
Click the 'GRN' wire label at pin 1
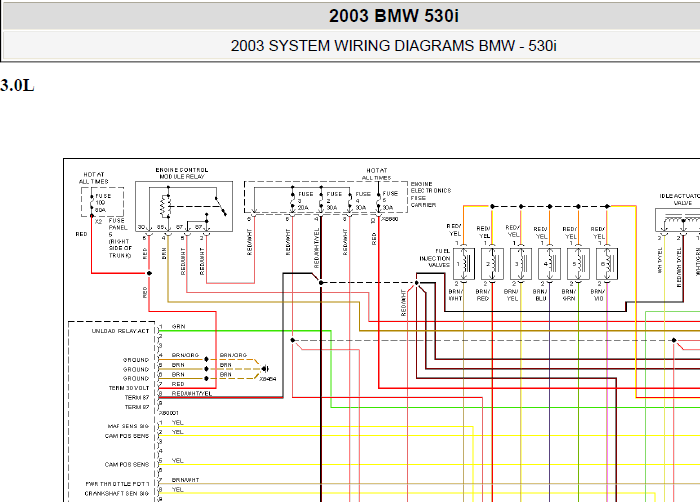(178, 326)
